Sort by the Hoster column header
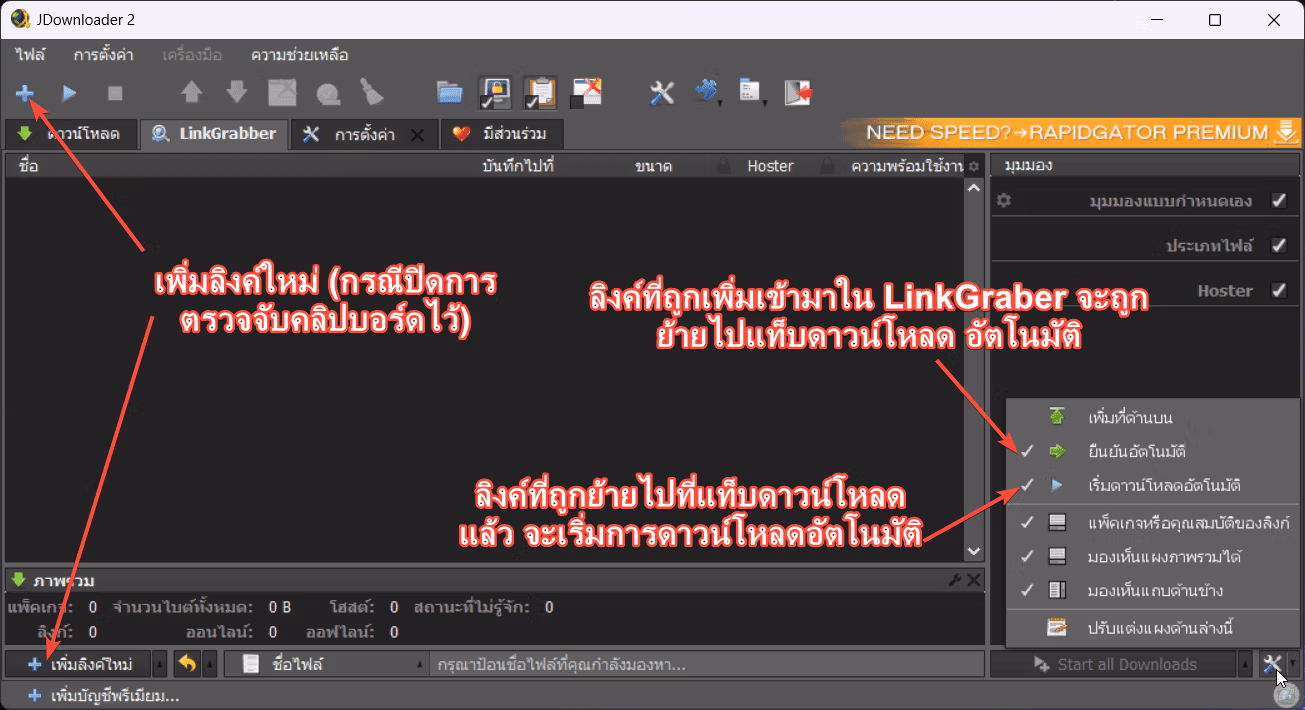 click(770, 166)
